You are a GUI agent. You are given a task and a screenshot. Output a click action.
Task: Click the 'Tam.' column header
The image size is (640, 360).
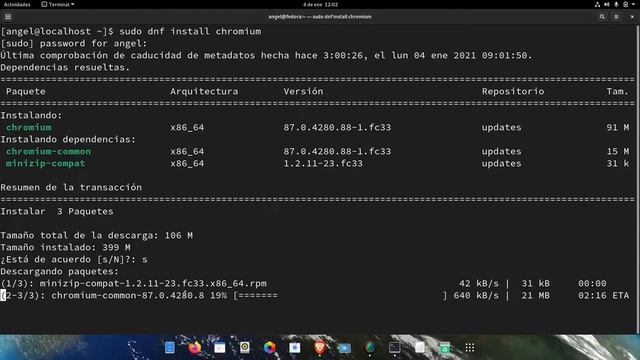click(618, 91)
